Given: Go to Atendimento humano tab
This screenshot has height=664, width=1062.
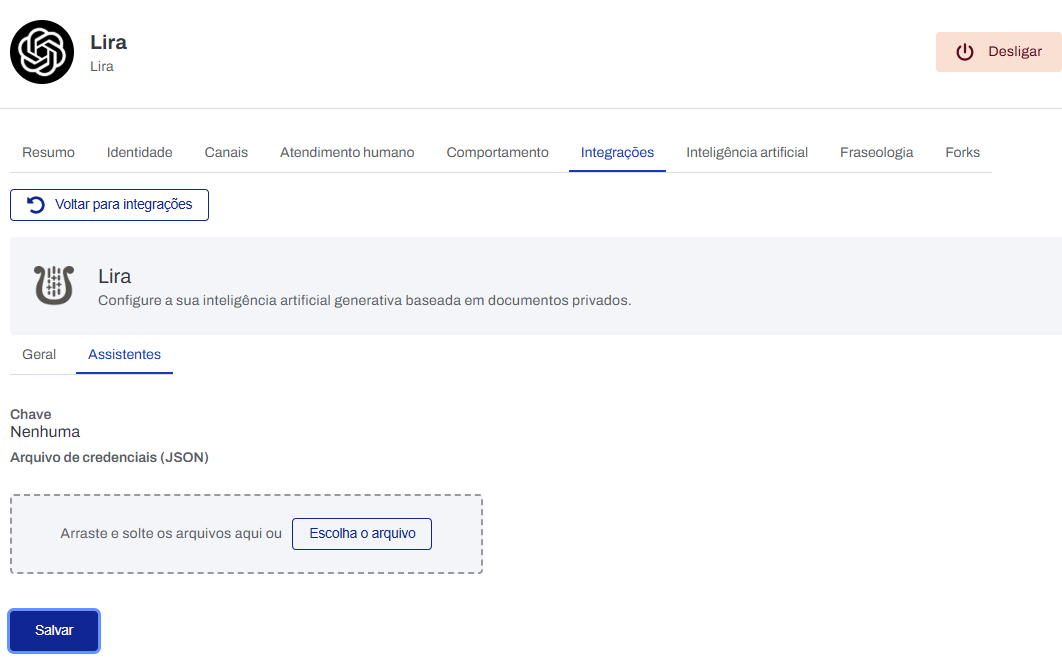Looking at the screenshot, I should [347, 152].
